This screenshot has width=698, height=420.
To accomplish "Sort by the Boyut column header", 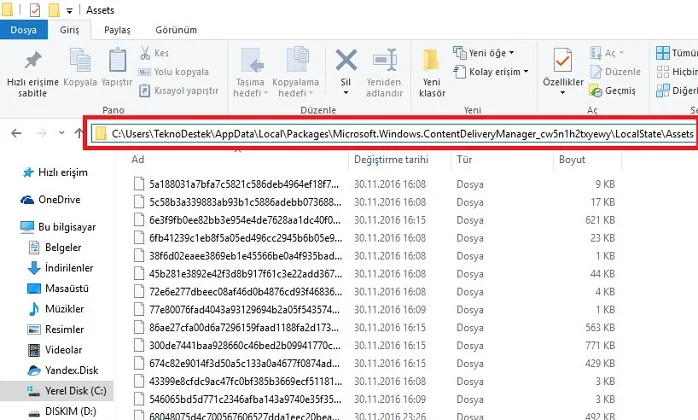I will tap(572, 159).
